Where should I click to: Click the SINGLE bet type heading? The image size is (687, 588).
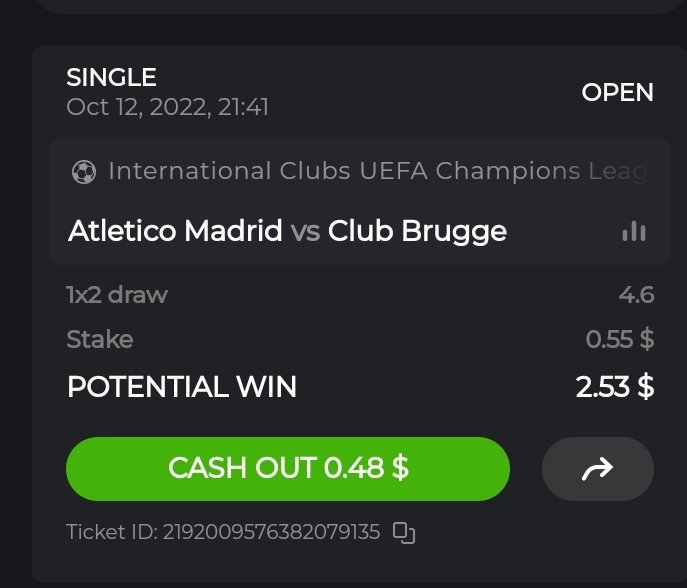(x=111, y=77)
